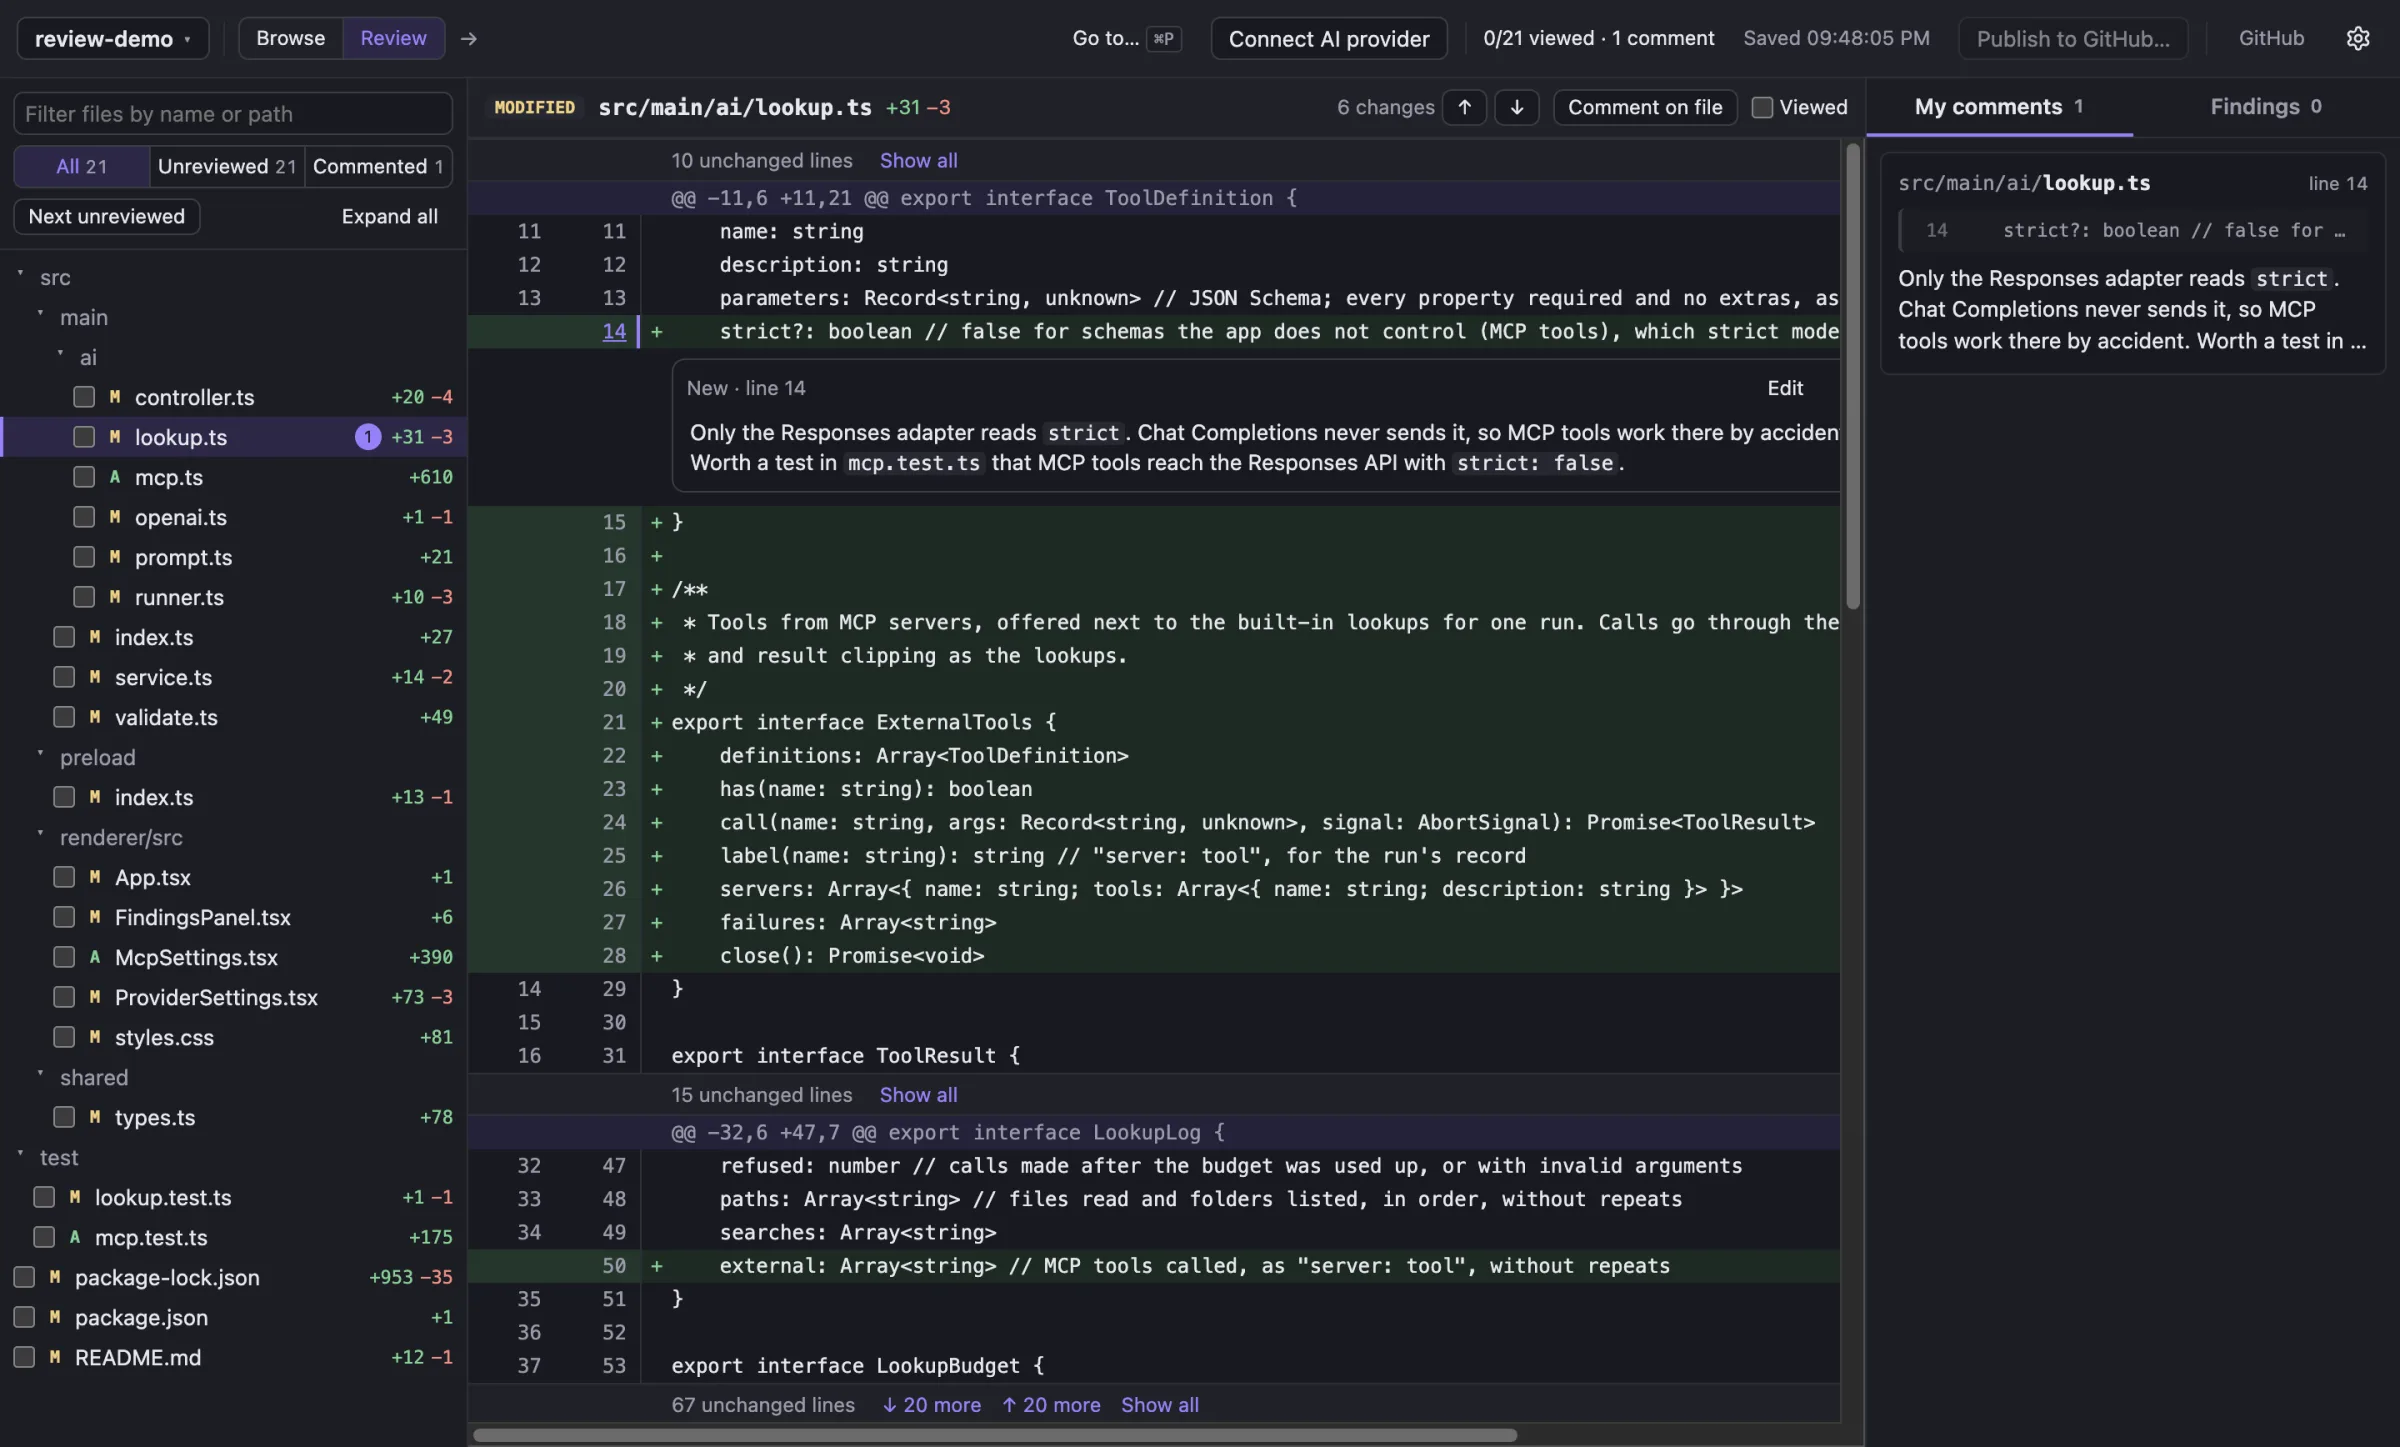Image resolution: width=2400 pixels, height=1447 pixels.
Task: Click the GitHub link in header
Action: pos(2271,38)
